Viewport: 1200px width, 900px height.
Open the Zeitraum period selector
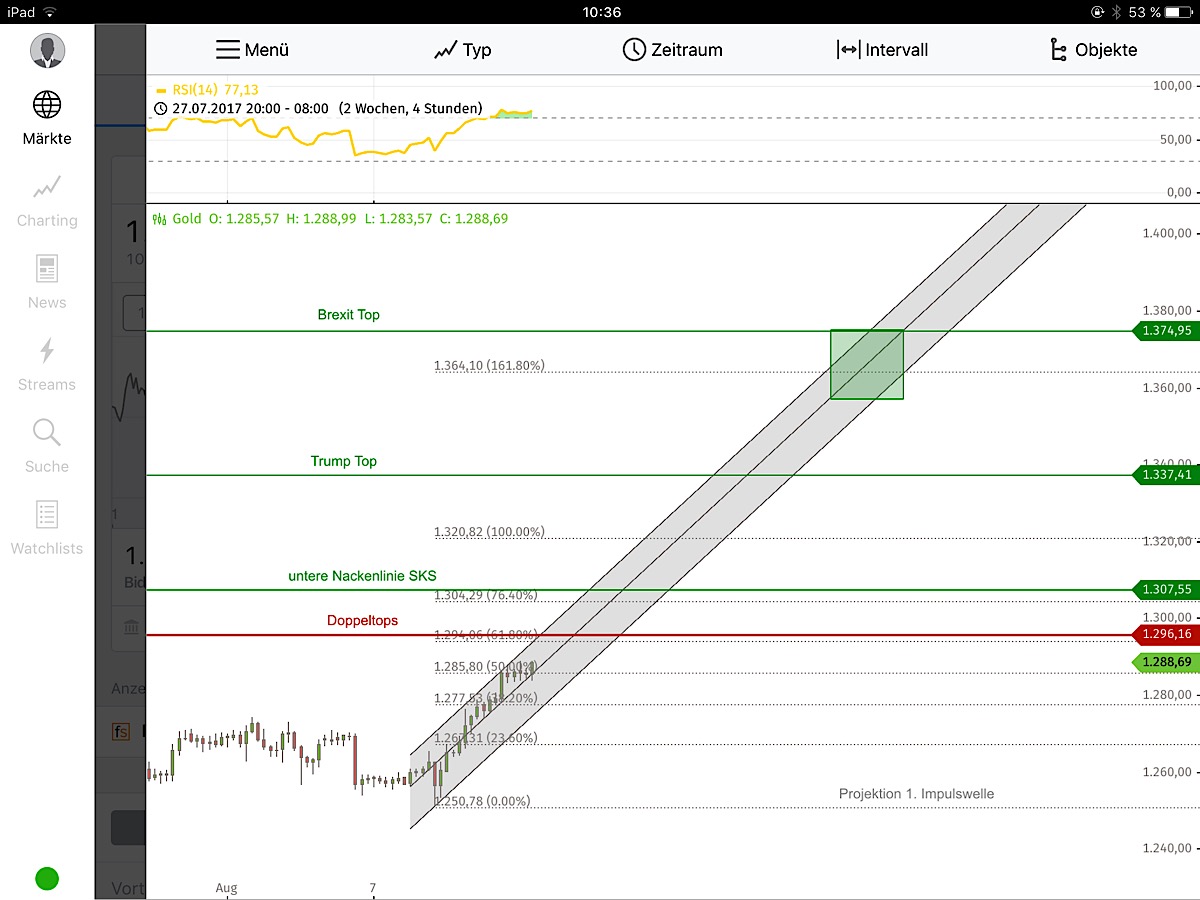pyautogui.click(x=672, y=49)
